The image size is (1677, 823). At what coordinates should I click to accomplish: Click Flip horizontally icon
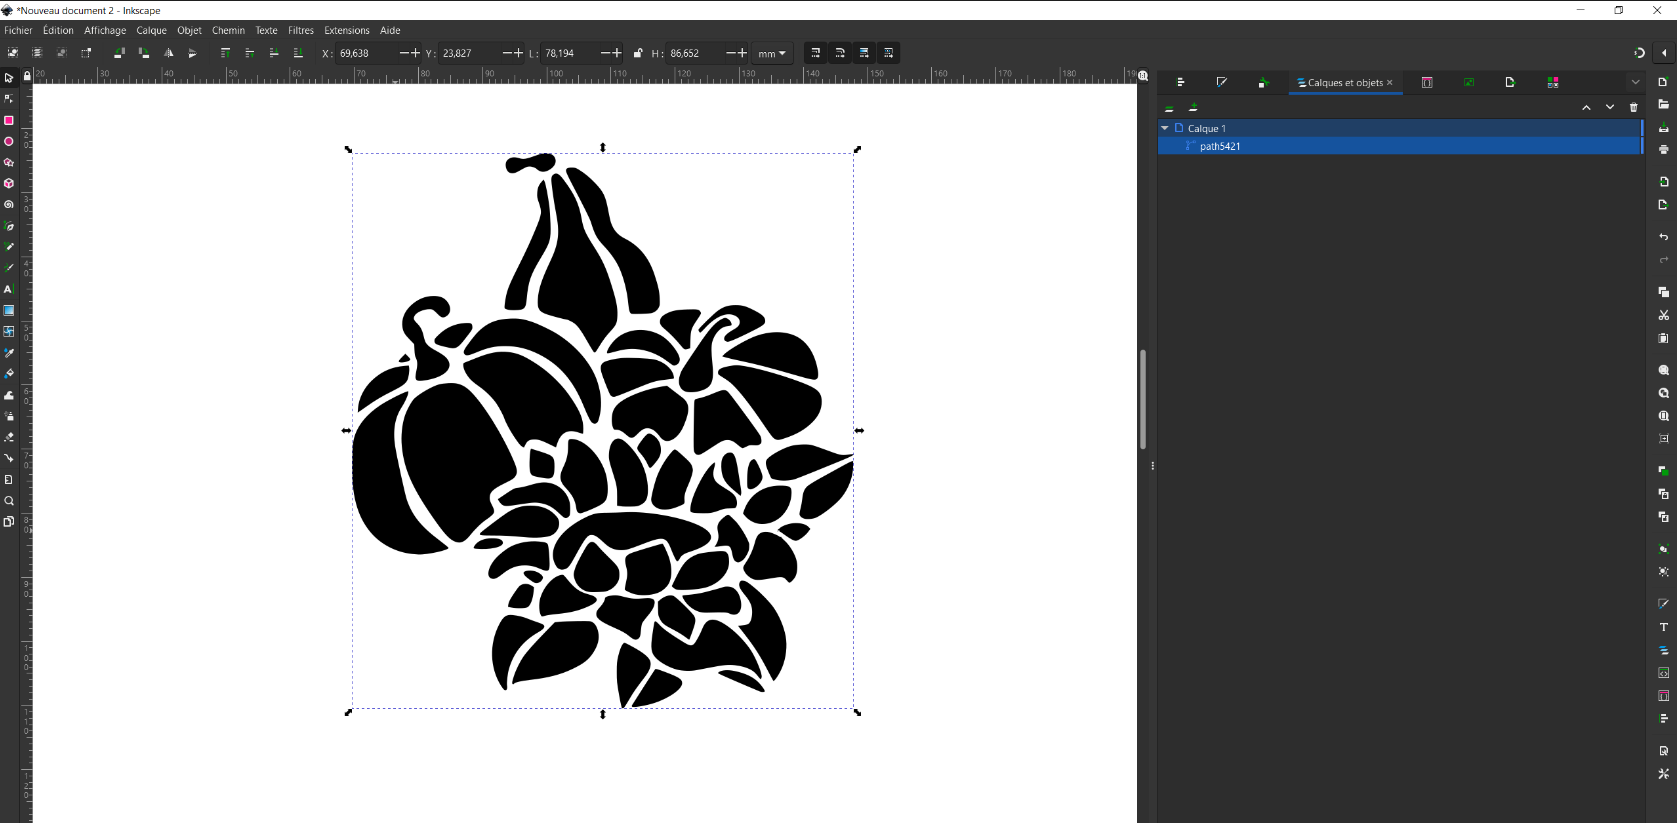(x=168, y=53)
